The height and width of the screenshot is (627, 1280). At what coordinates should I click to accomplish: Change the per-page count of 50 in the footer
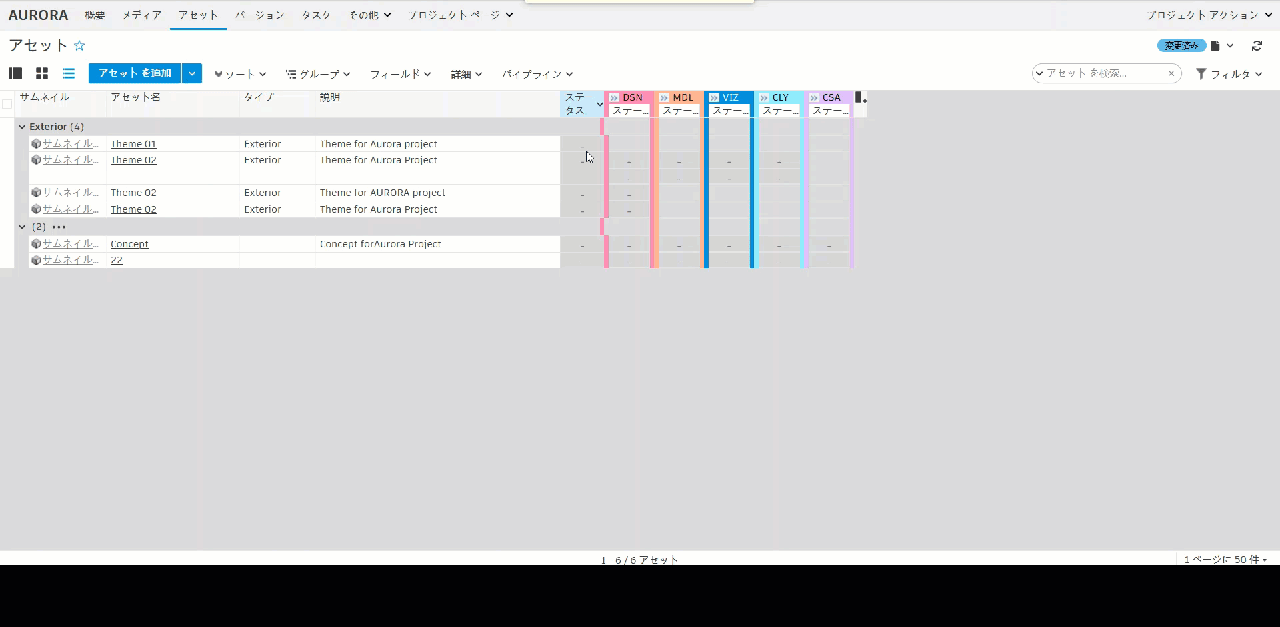(x=1226, y=560)
